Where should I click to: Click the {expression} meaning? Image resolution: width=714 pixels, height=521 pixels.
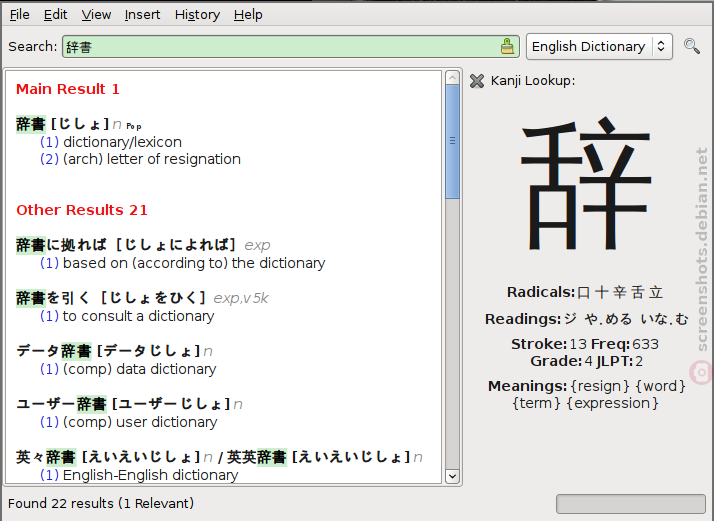[612, 403]
